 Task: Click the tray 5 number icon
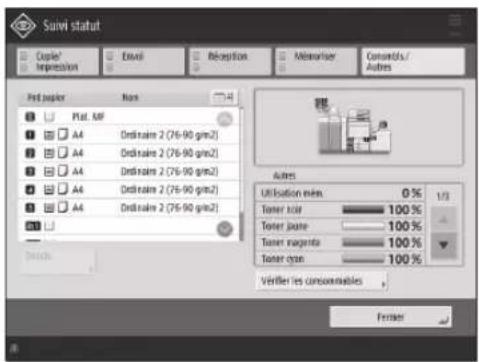[30, 208]
